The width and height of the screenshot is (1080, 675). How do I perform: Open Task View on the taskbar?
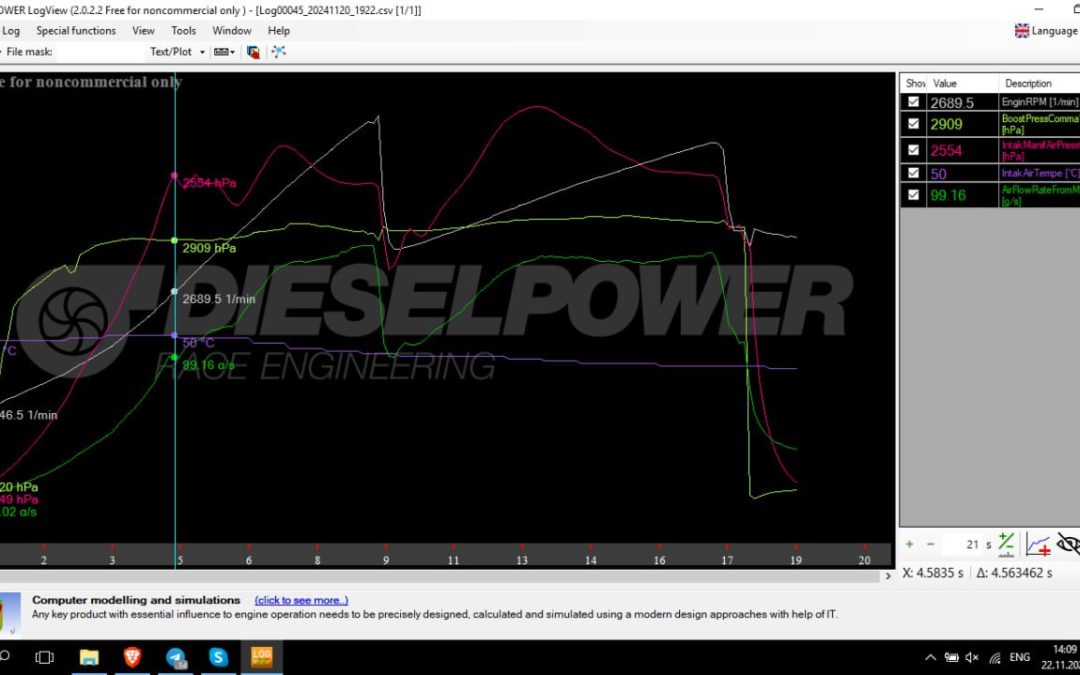45,657
